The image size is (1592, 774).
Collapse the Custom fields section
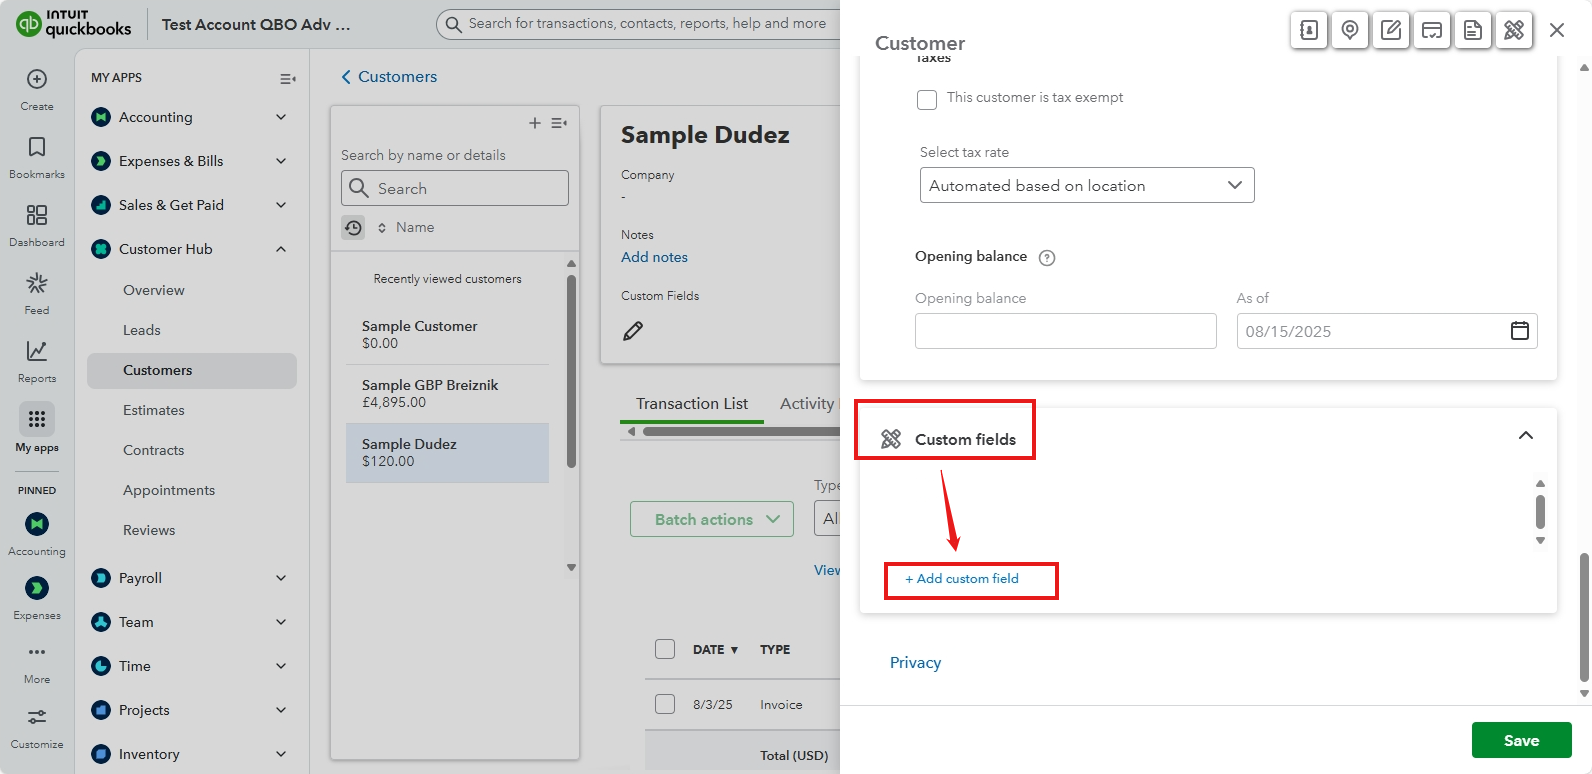tap(1525, 436)
